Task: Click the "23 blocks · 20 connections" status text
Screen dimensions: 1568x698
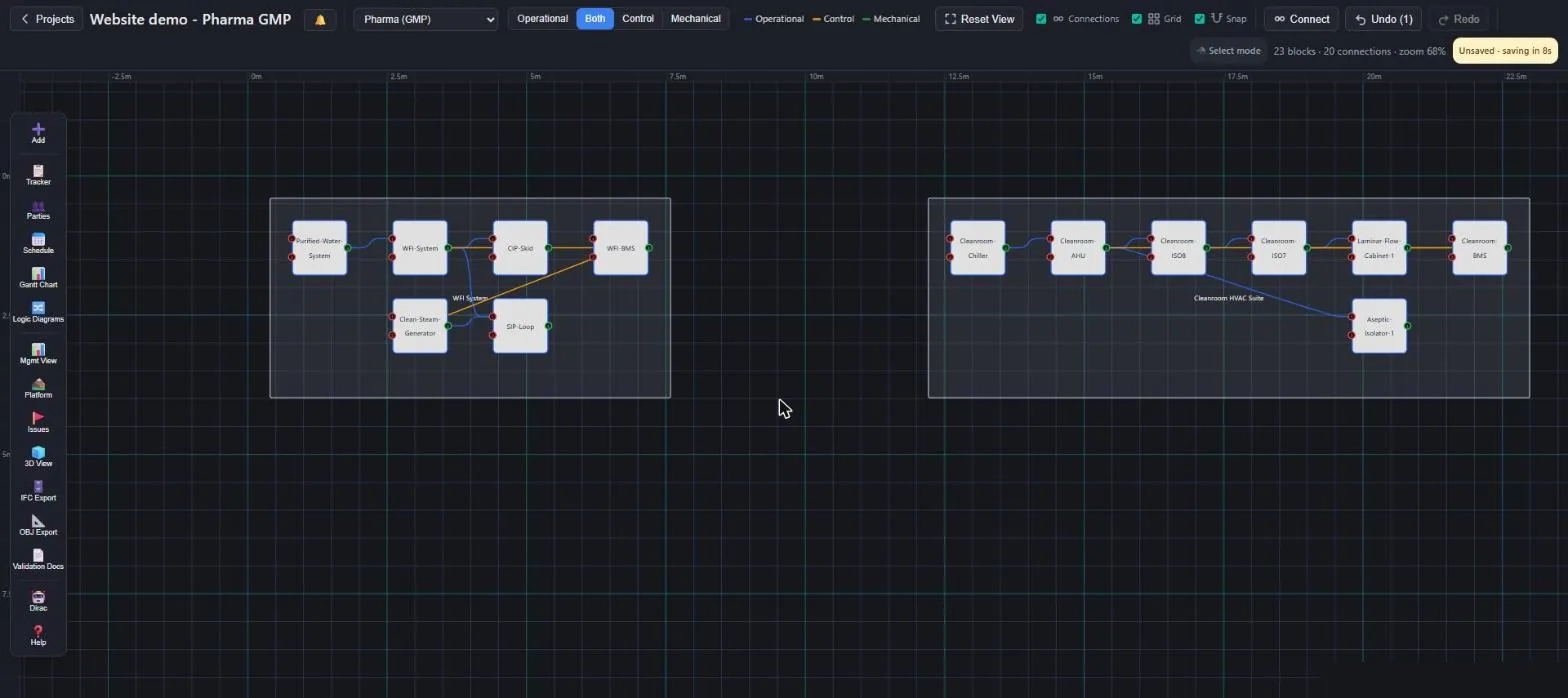Action: click(1332, 51)
